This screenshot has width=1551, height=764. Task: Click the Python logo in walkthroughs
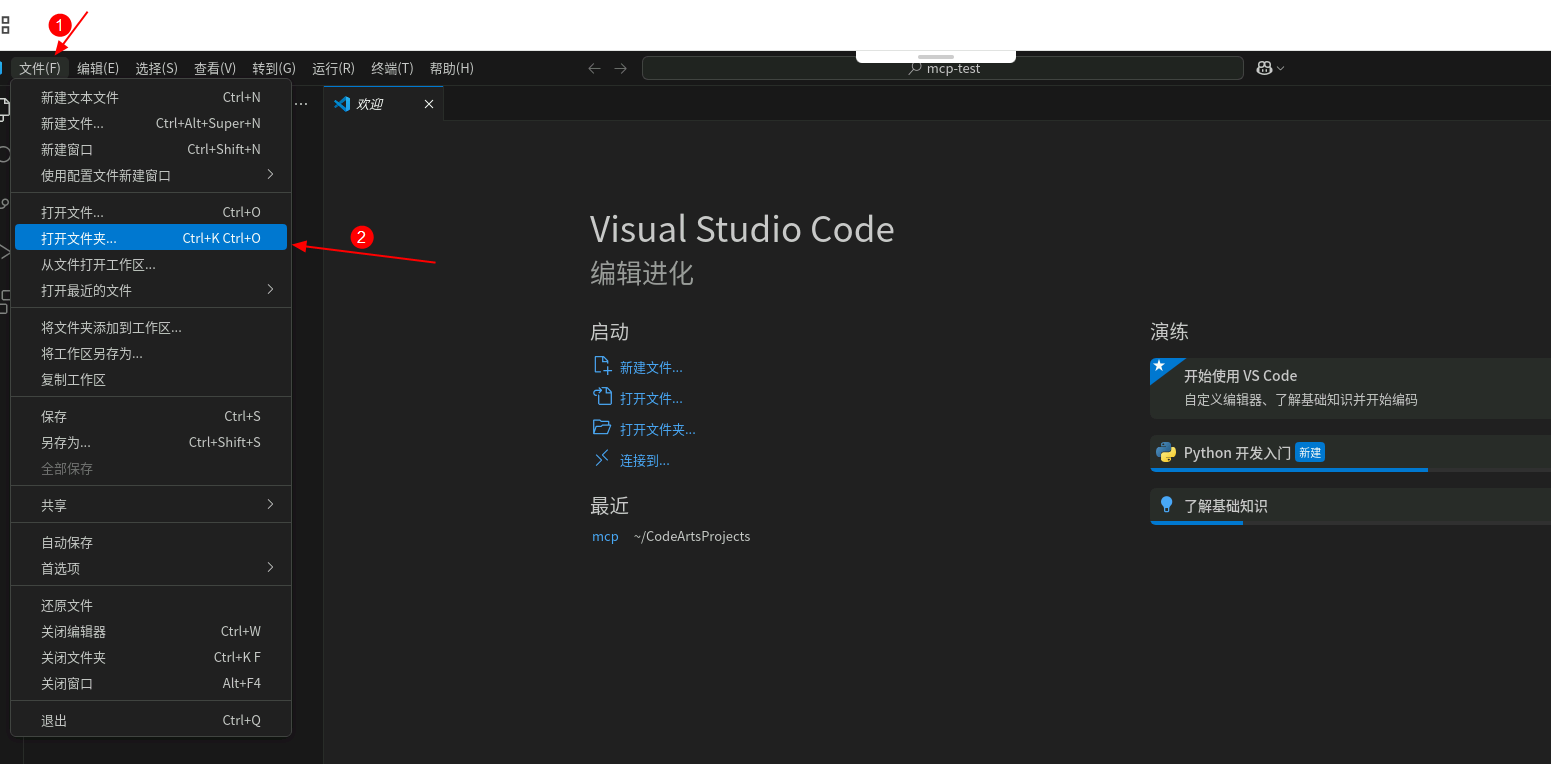coord(1166,452)
